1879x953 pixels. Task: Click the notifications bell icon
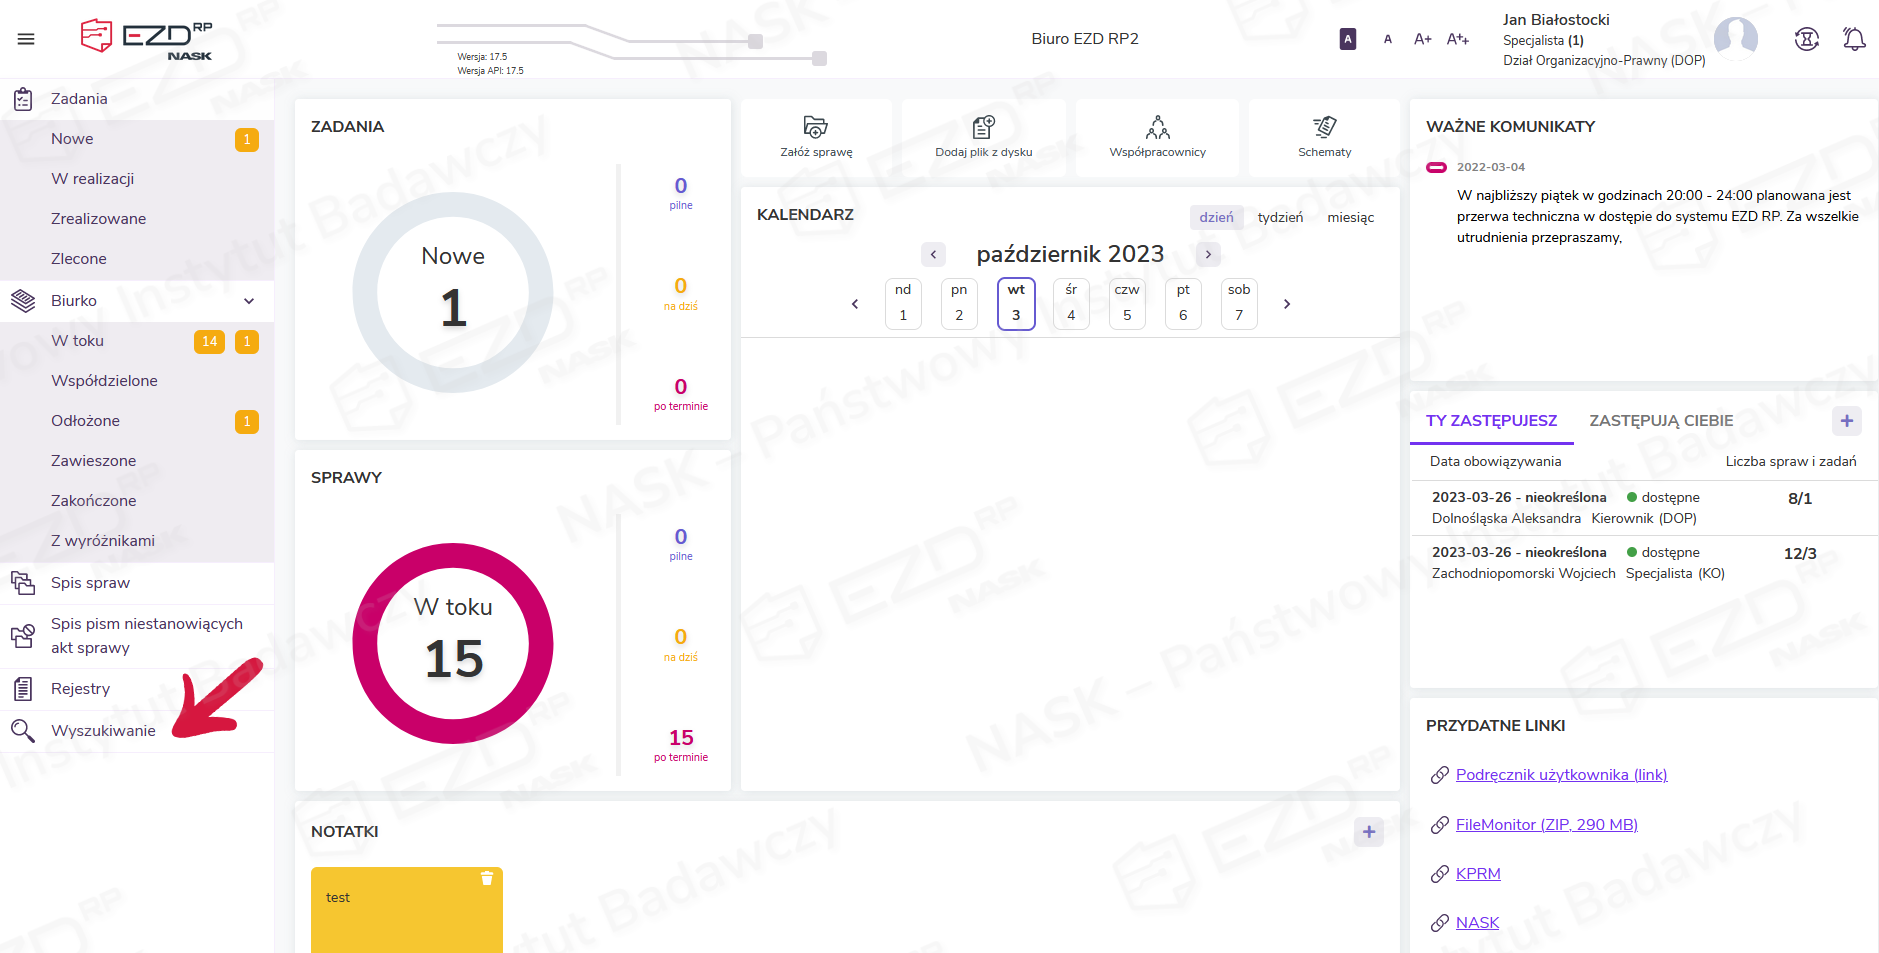pos(1853,39)
